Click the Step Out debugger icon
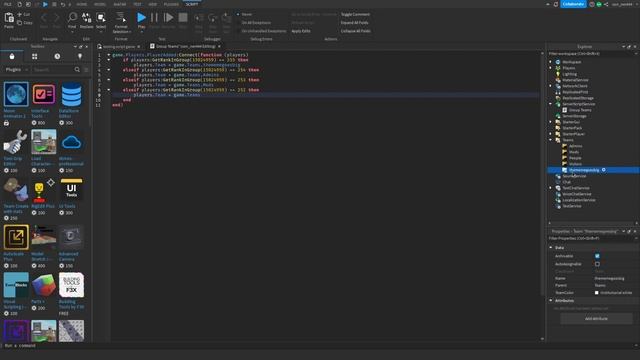This screenshot has width=640, height=360. click(x=226, y=18)
